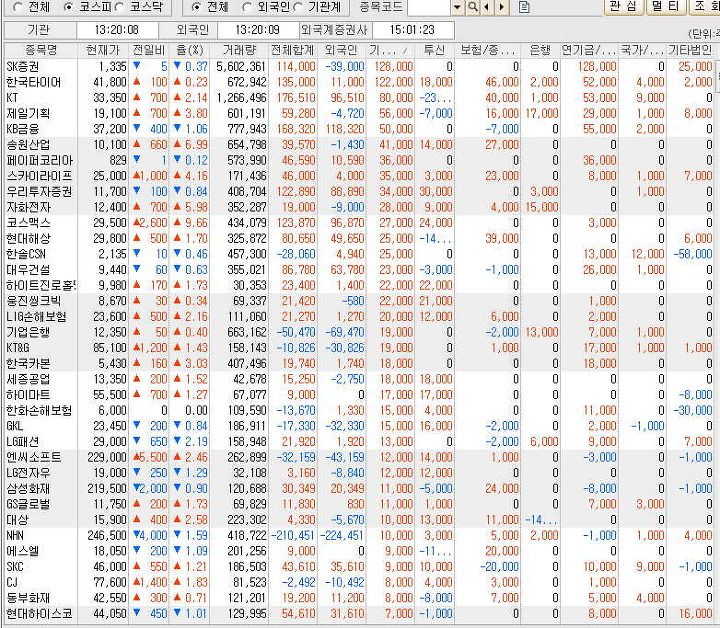This screenshot has width=720, height=628.
Task: Select the 대우건설 row
Action: pos(359,269)
